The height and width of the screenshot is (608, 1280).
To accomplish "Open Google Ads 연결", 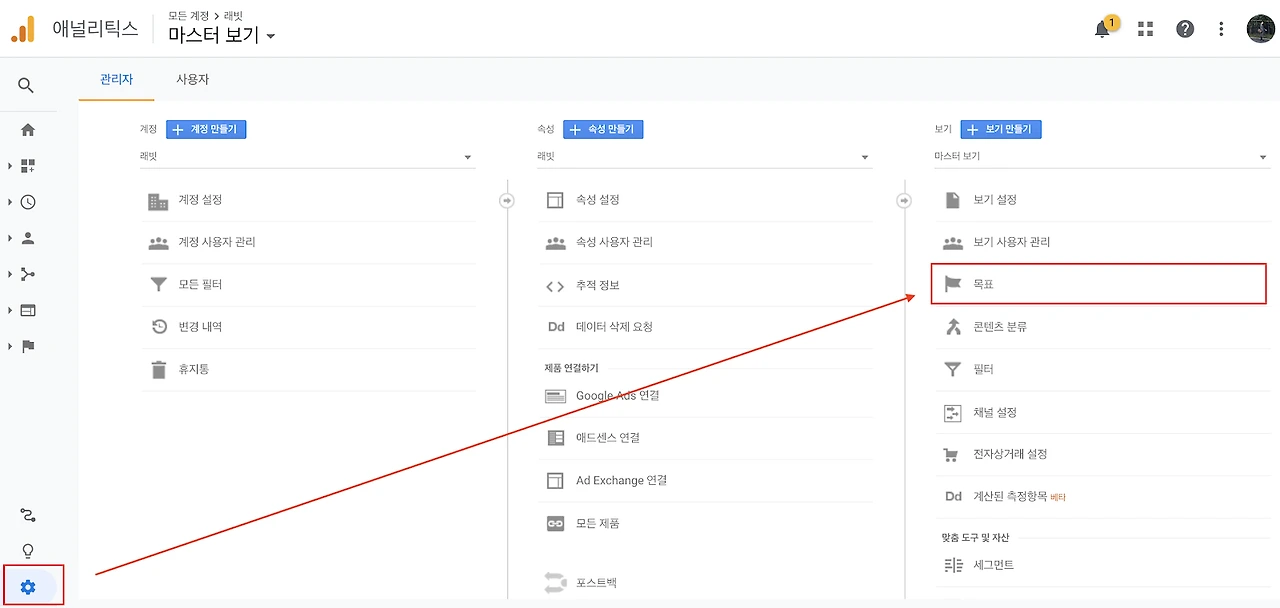I will [705, 396].
